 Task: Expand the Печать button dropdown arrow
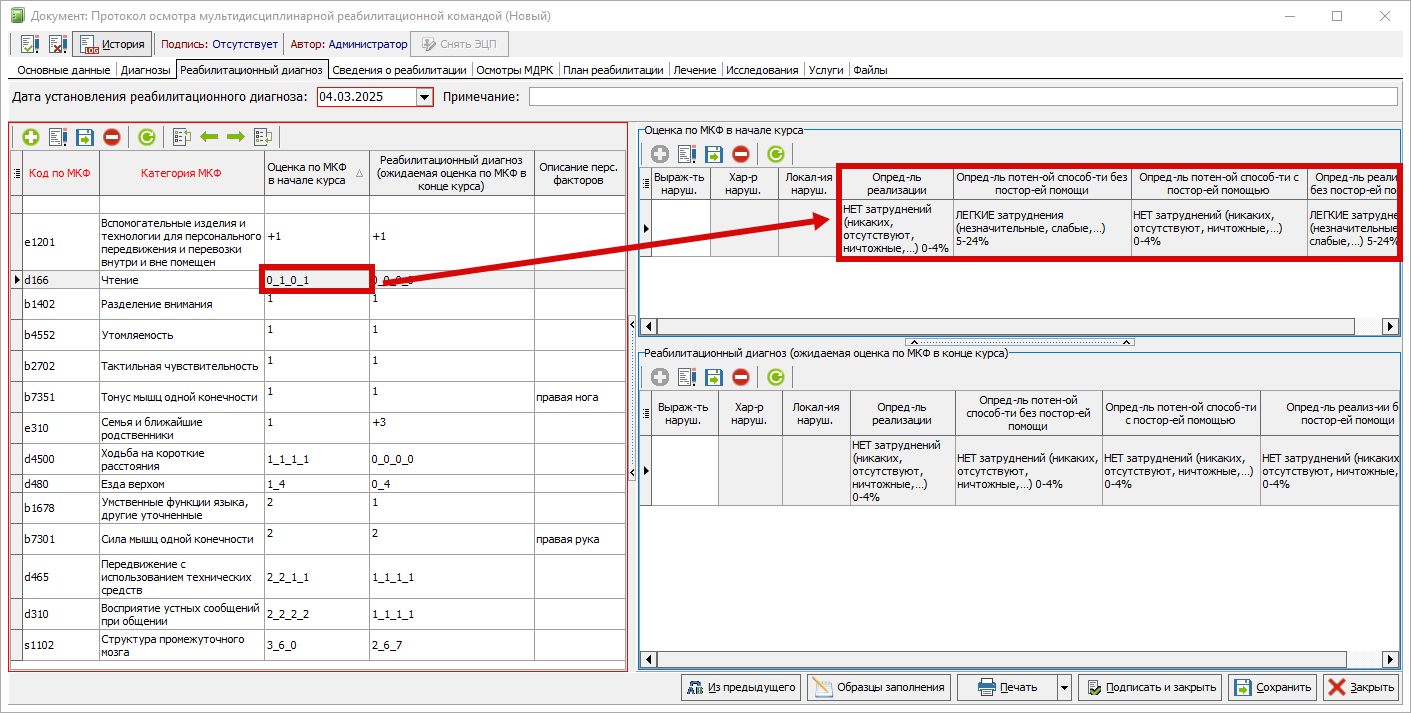click(x=1064, y=687)
